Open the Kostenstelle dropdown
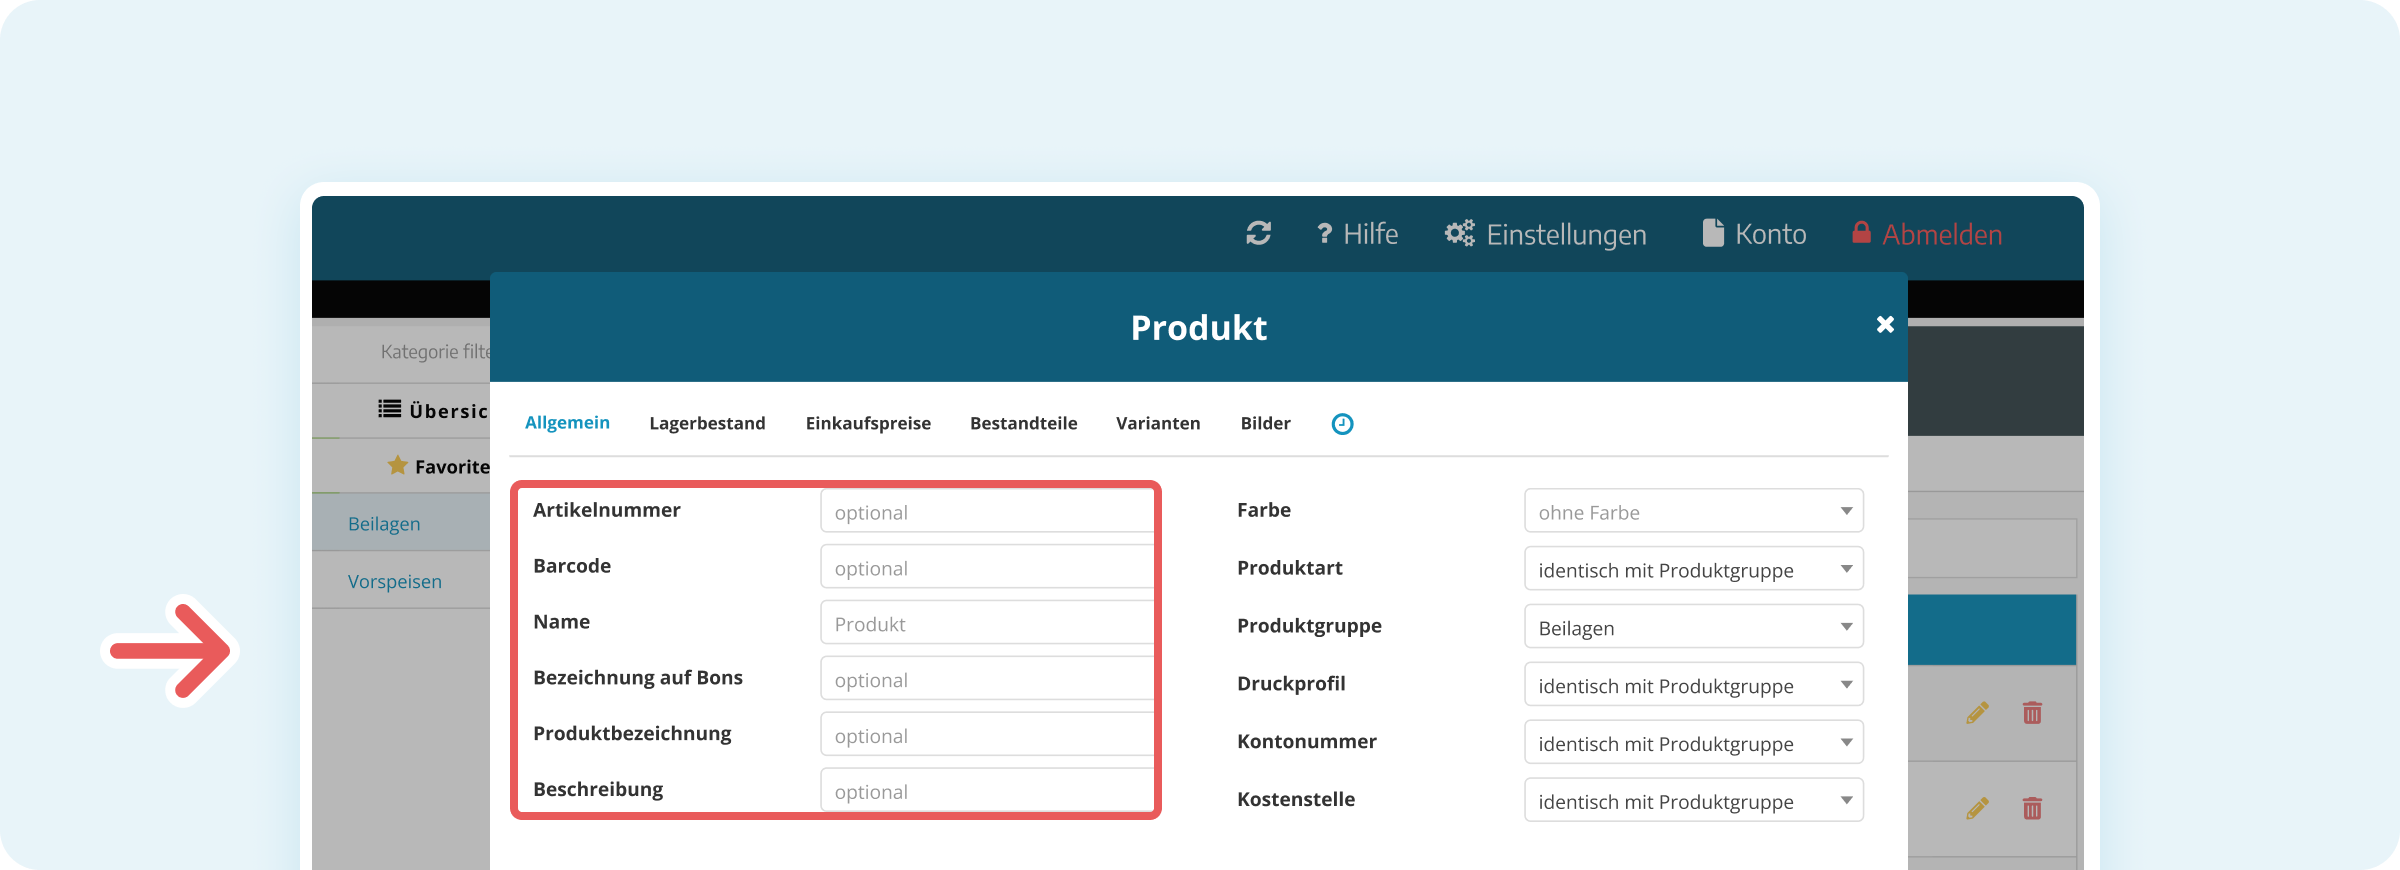2400x870 pixels. click(1693, 801)
